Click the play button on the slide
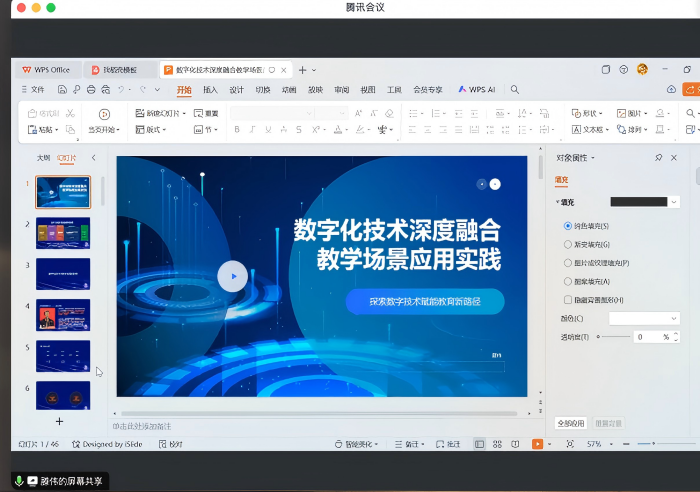700x492 pixels. coord(232,276)
